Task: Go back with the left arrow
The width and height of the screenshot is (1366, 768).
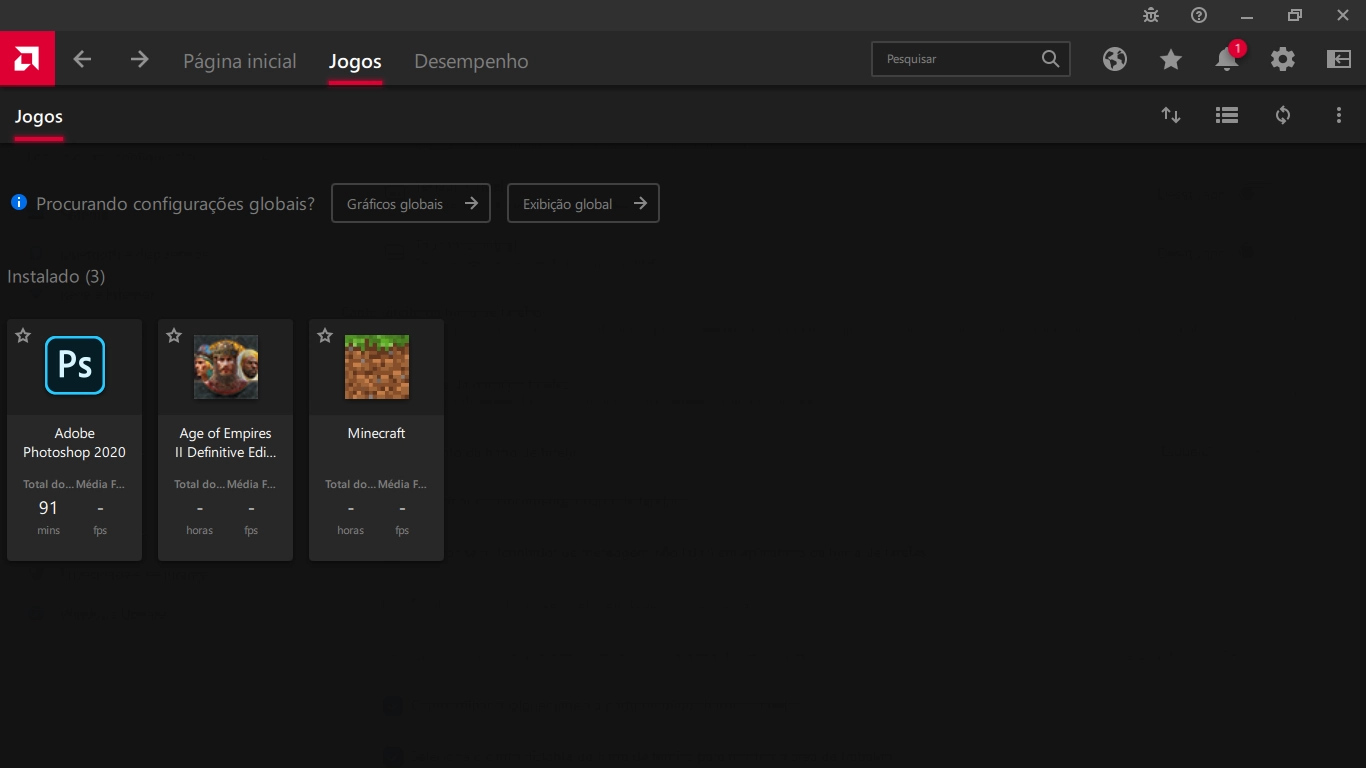Action: click(82, 59)
